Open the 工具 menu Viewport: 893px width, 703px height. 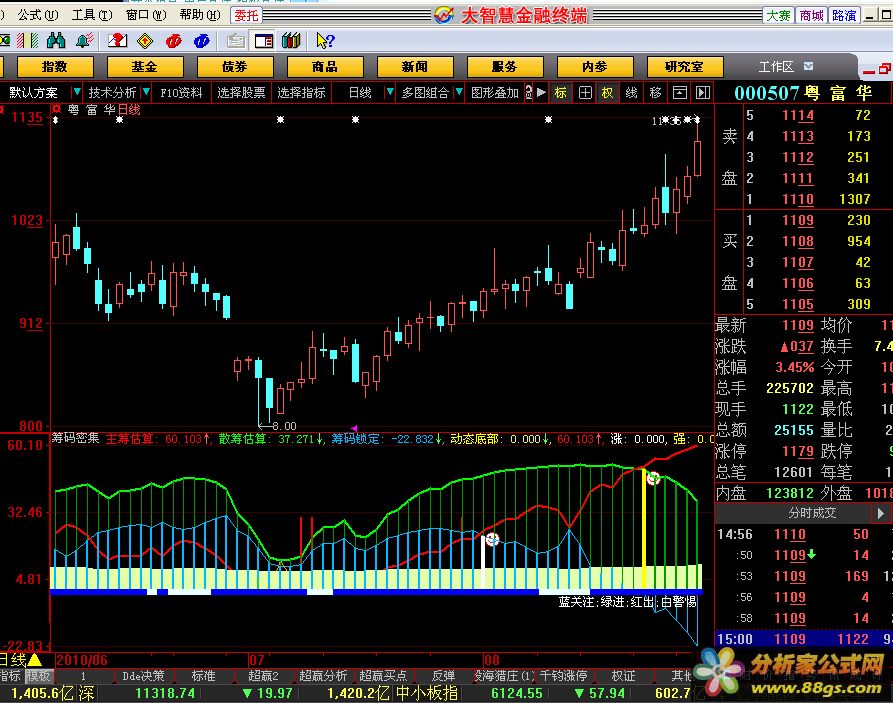[92, 15]
